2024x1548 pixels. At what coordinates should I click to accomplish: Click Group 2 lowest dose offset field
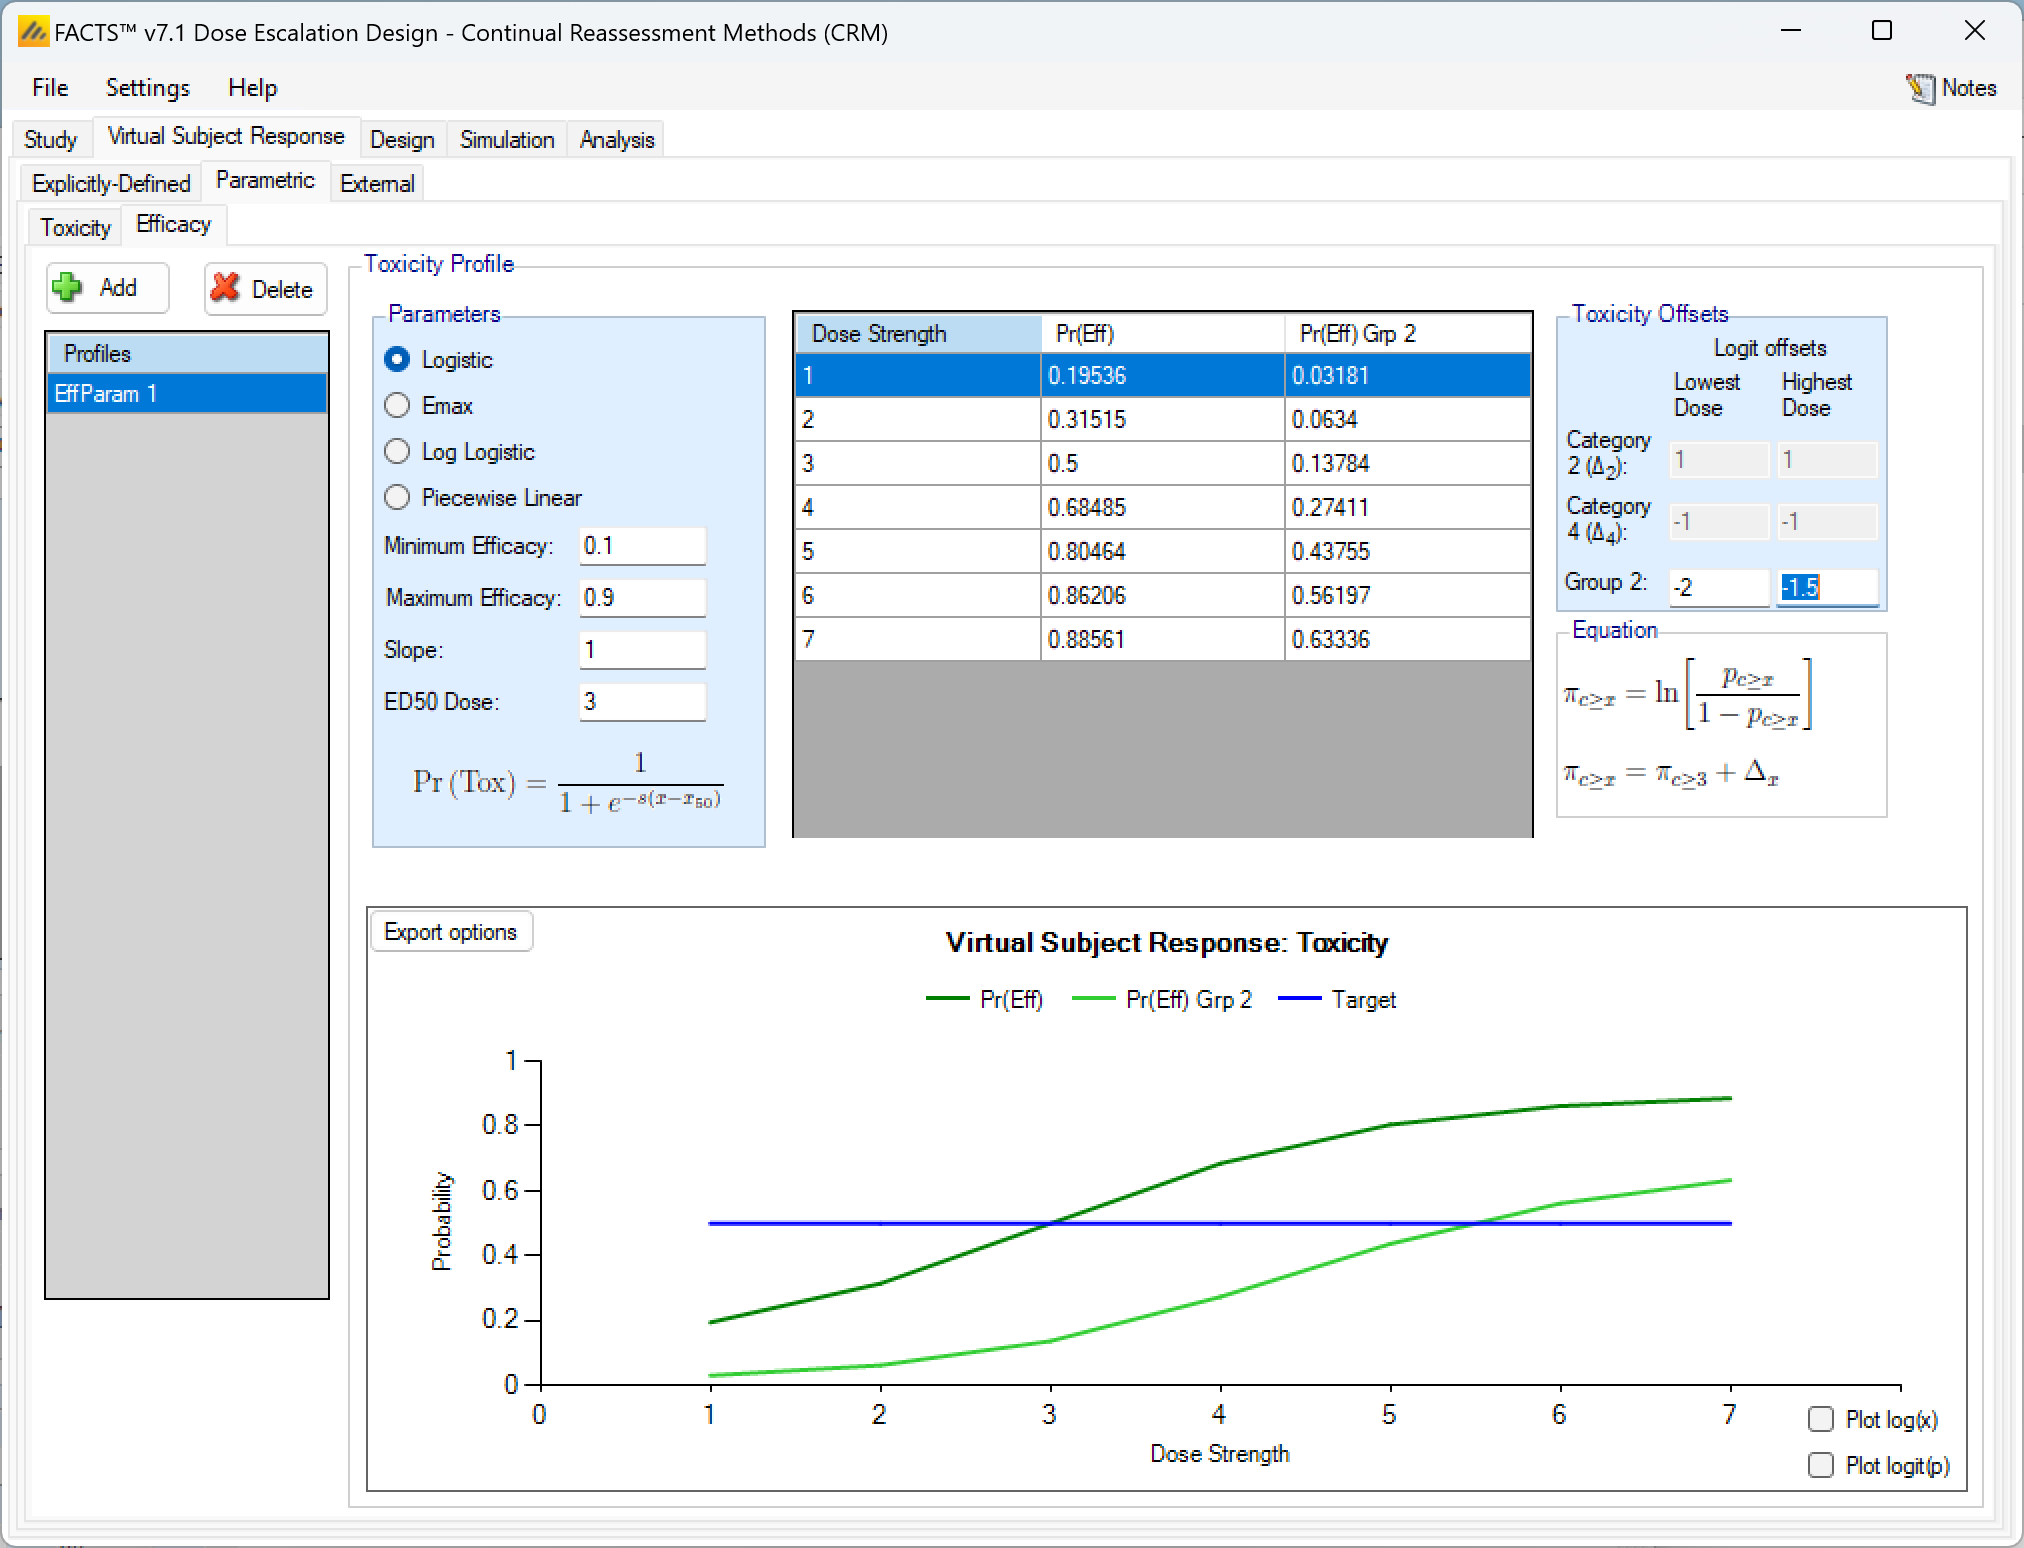point(1718,587)
